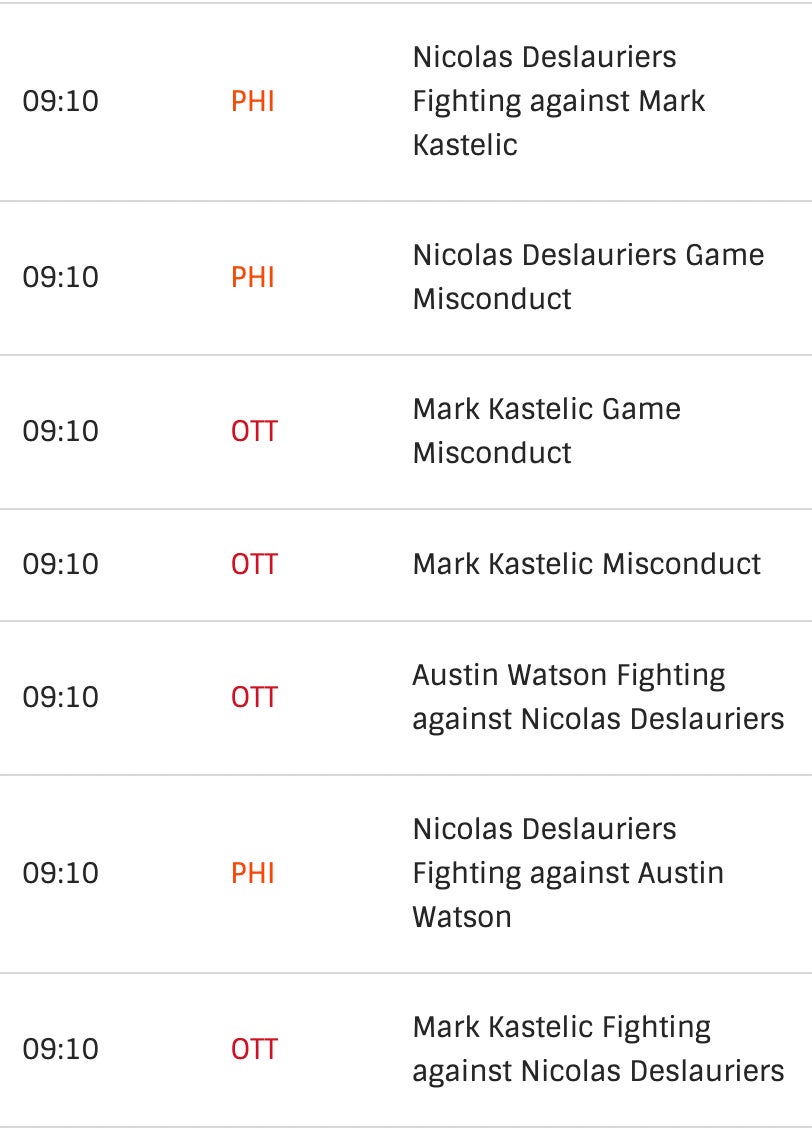Click 09:10 time in Kastelic Fighting Deslauriers row

pos(61,1049)
